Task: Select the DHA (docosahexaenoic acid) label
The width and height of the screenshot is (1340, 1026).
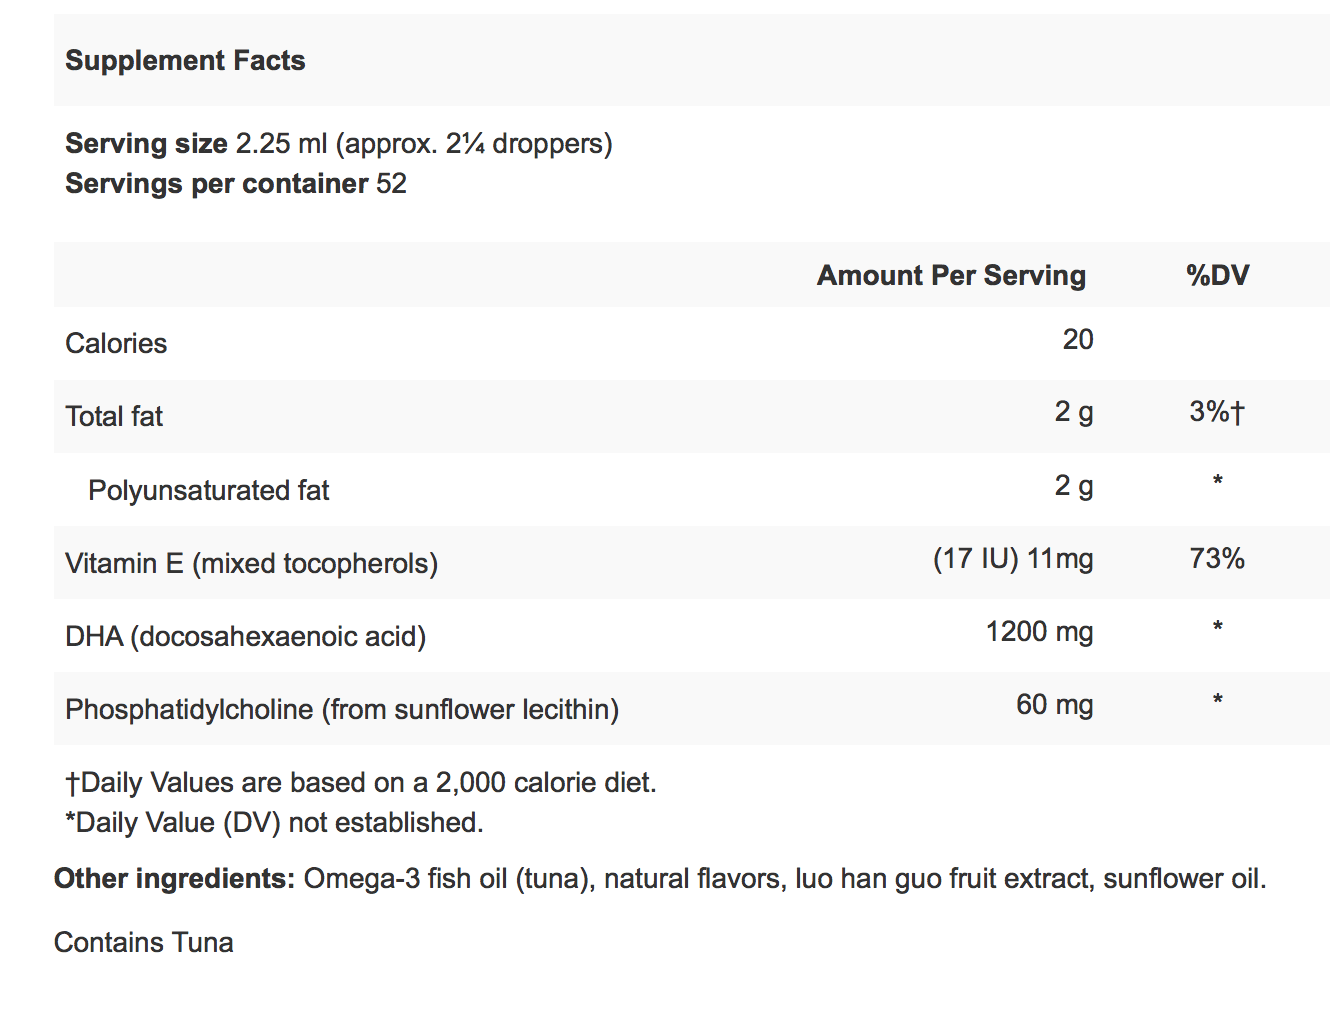Action: (x=245, y=637)
